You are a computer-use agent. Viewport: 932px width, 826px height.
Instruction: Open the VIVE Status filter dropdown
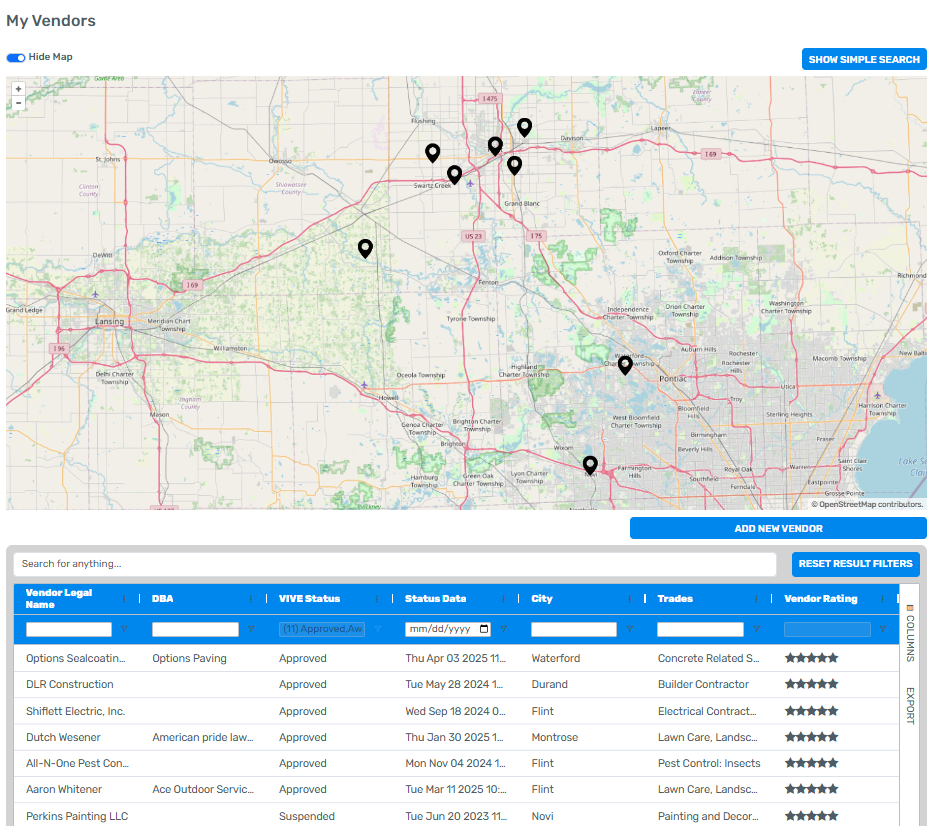(x=321, y=629)
